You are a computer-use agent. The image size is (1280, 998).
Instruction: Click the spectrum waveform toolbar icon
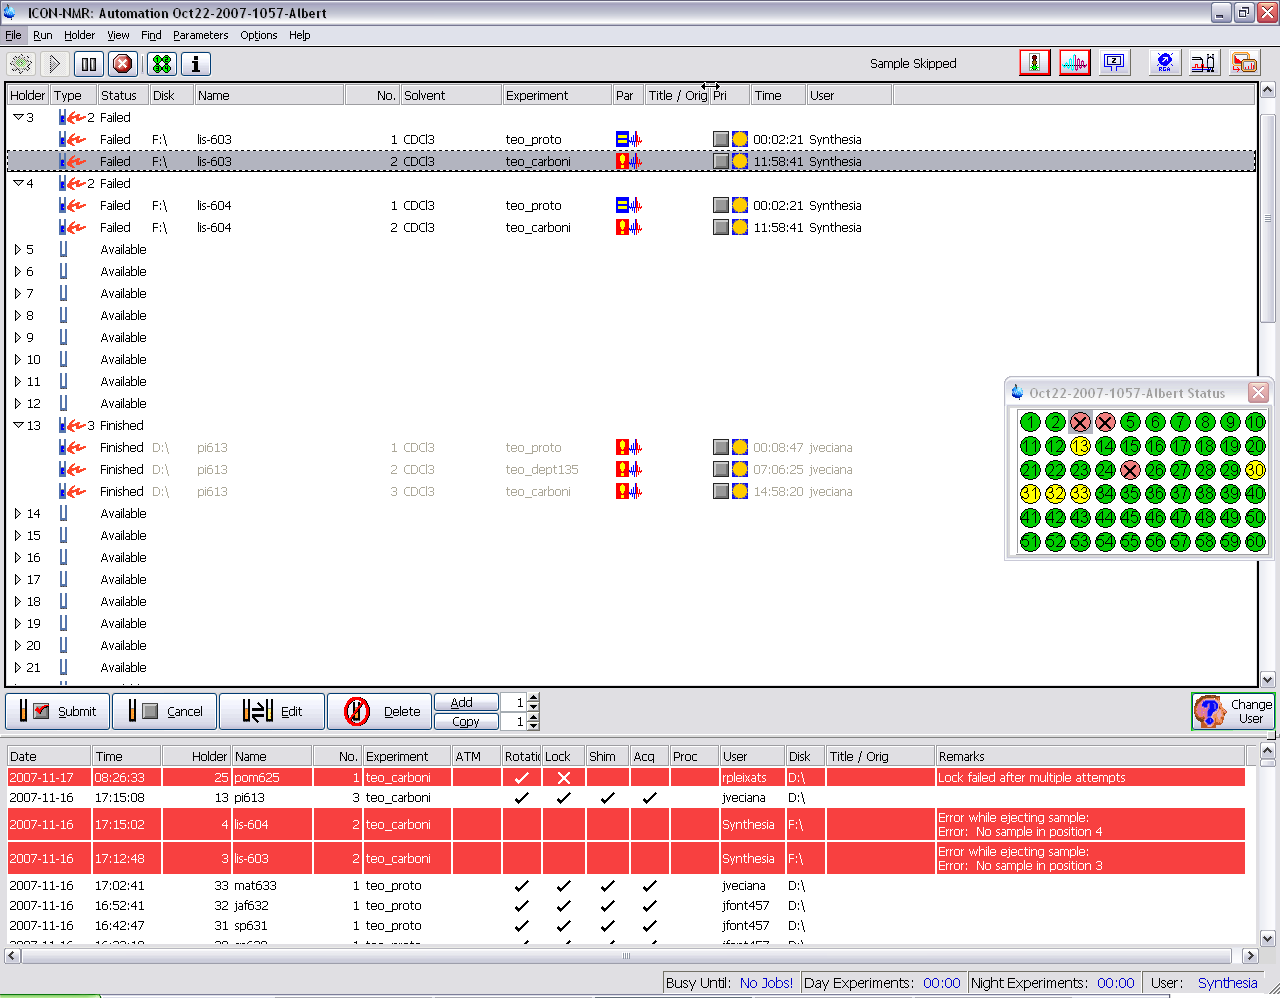(x=1074, y=63)
